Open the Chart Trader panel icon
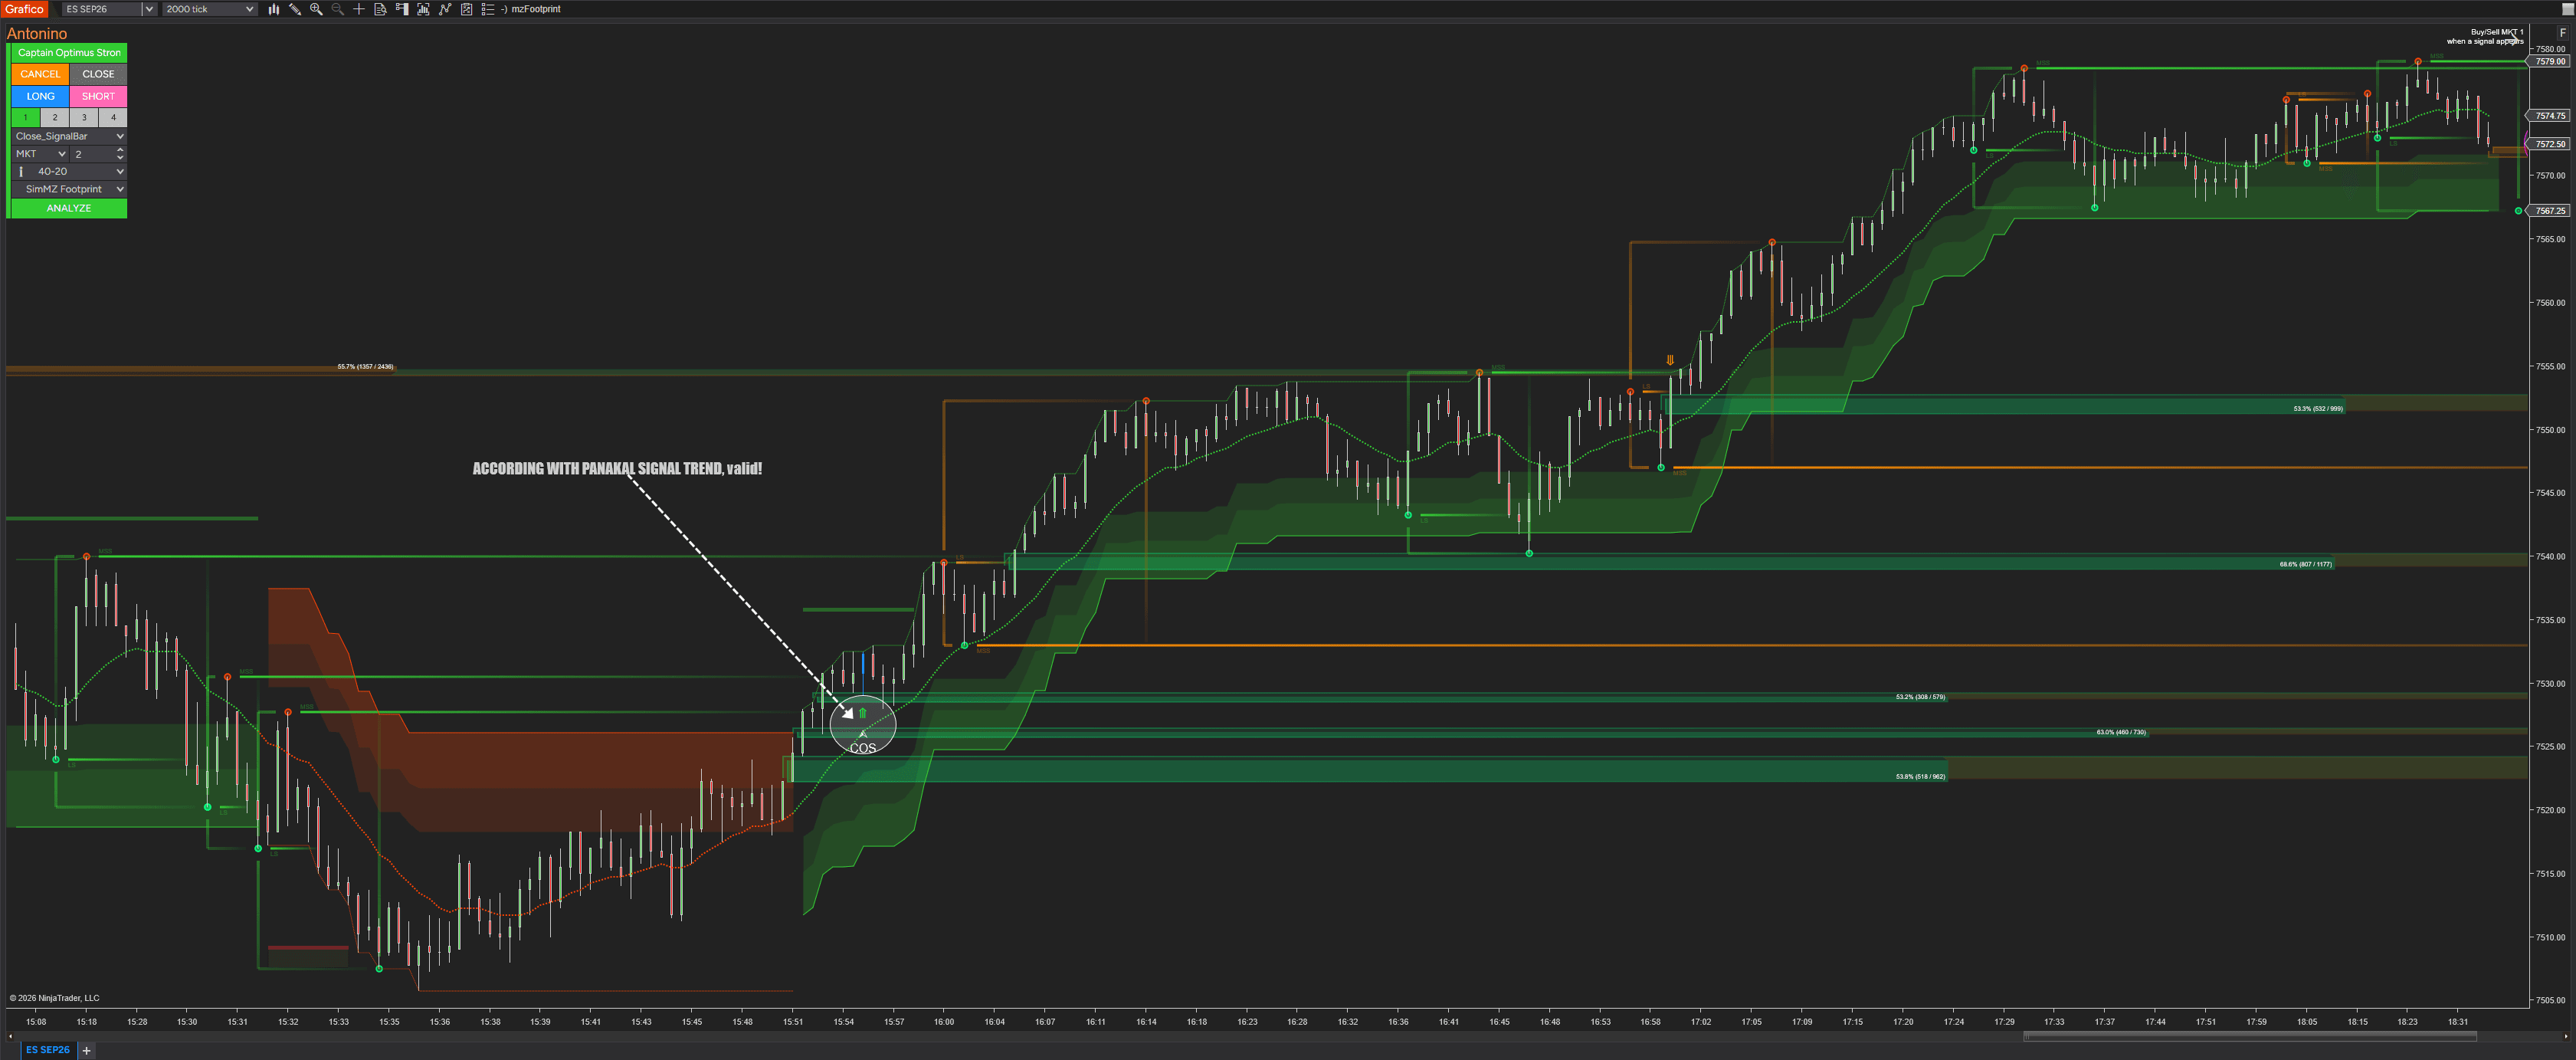The height and width of the screenshot is (1060, 2576). (402, 9)
